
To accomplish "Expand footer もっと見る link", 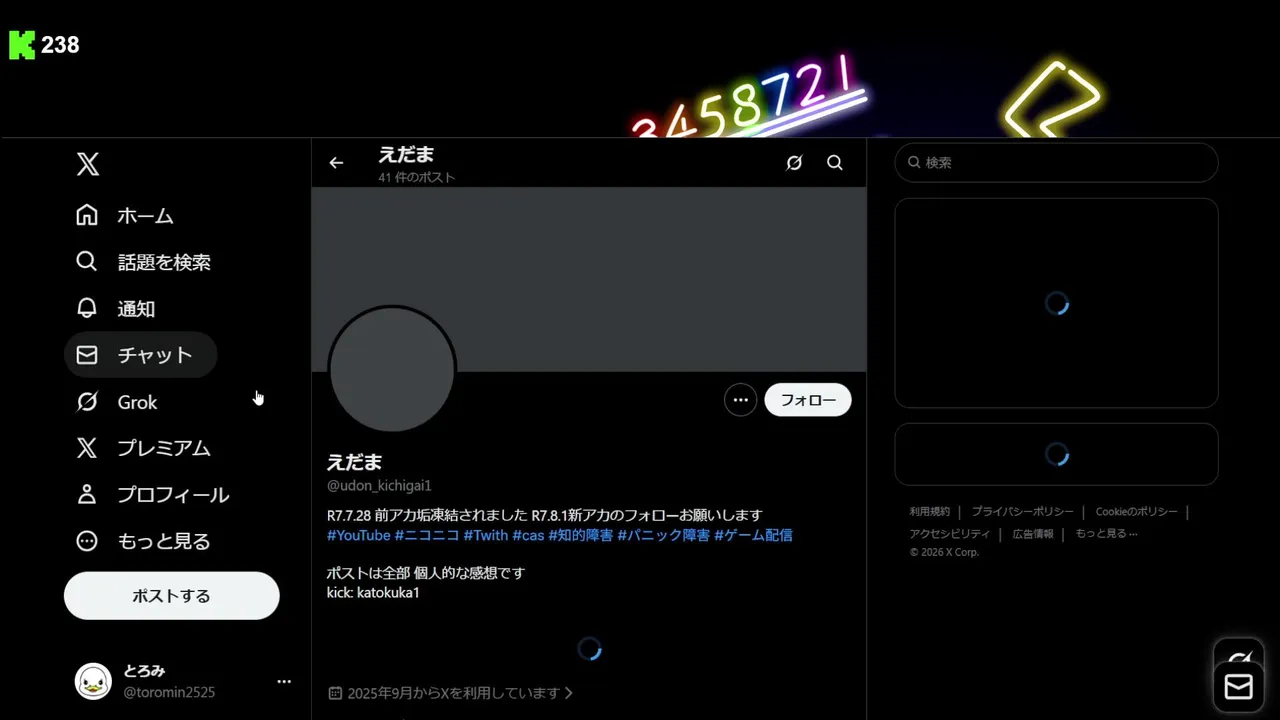I will (x=1106, y=534).
